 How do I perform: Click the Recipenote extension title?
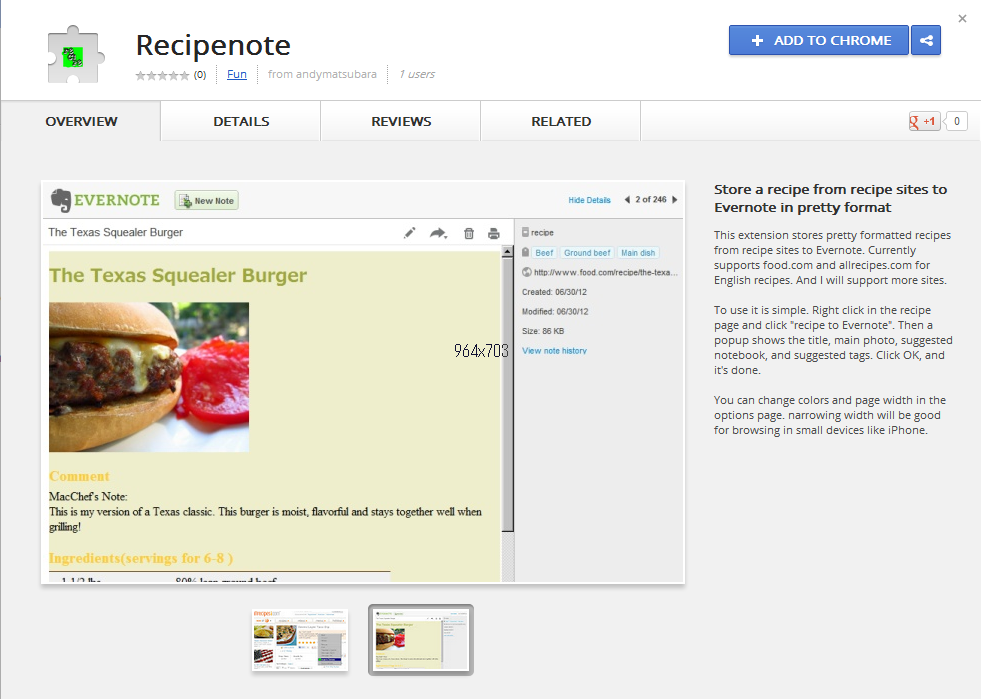[213, 45]
